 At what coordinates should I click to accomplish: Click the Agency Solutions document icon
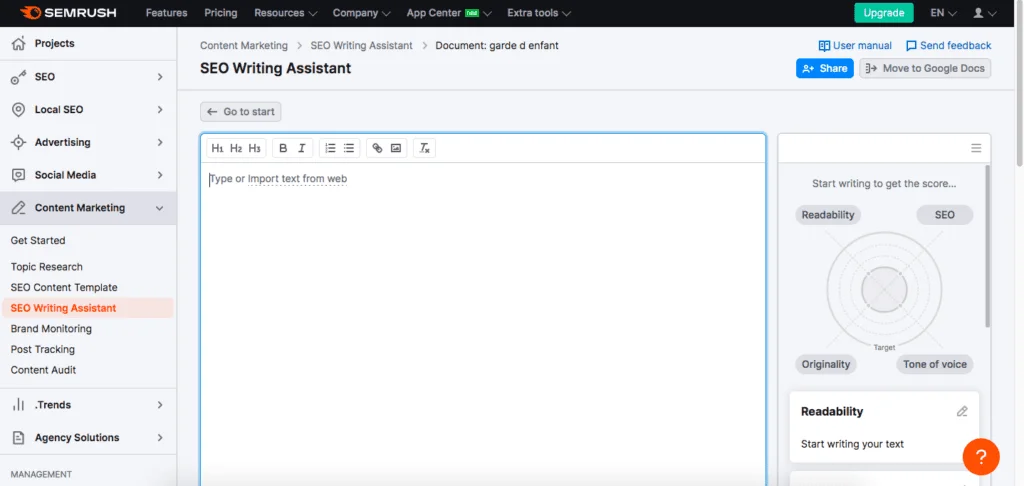point(18,438)
